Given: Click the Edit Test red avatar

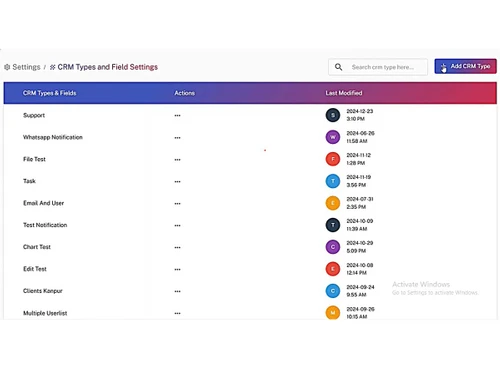Looking at the screenshot, I should point(333,269).
